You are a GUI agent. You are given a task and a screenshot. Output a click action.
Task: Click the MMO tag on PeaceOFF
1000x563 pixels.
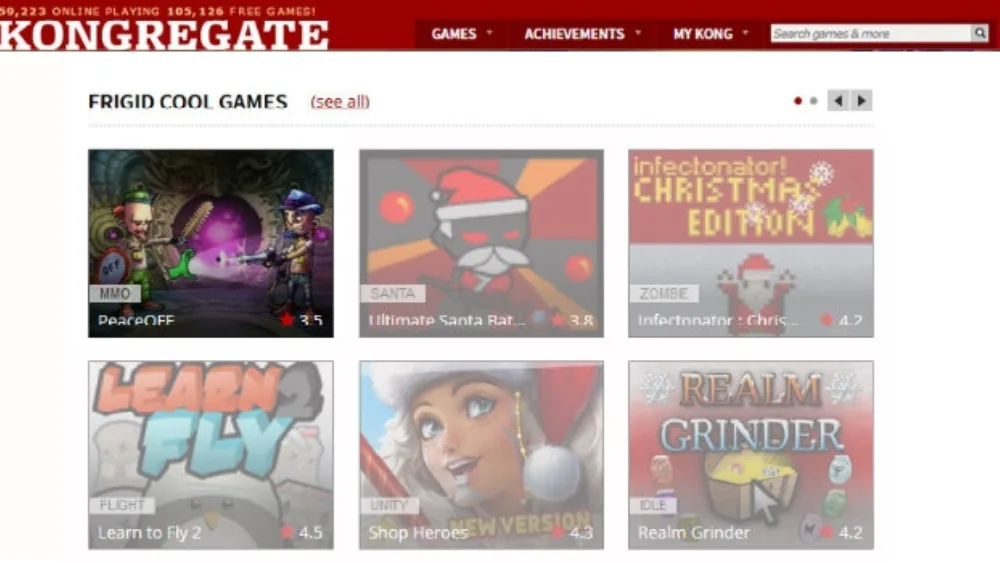[x=115, y=293]
